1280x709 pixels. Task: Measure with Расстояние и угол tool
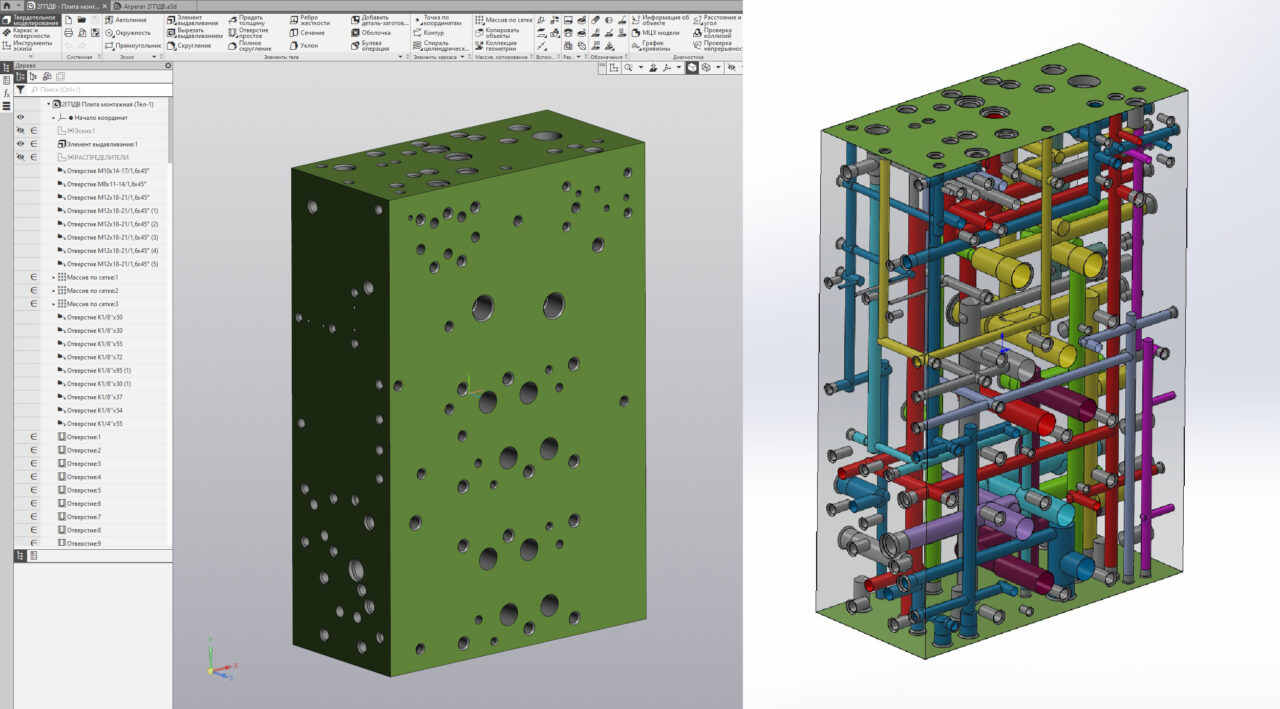716,20
